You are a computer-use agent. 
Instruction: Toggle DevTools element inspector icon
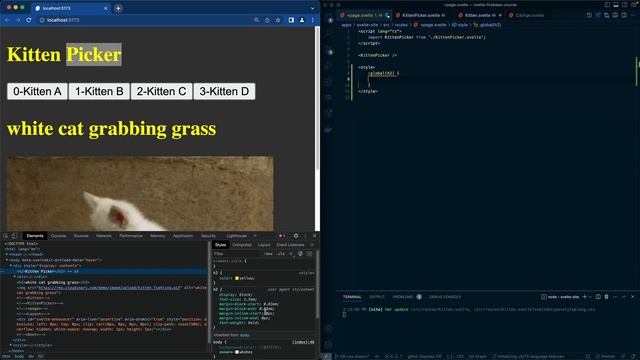tap(6, 236)
